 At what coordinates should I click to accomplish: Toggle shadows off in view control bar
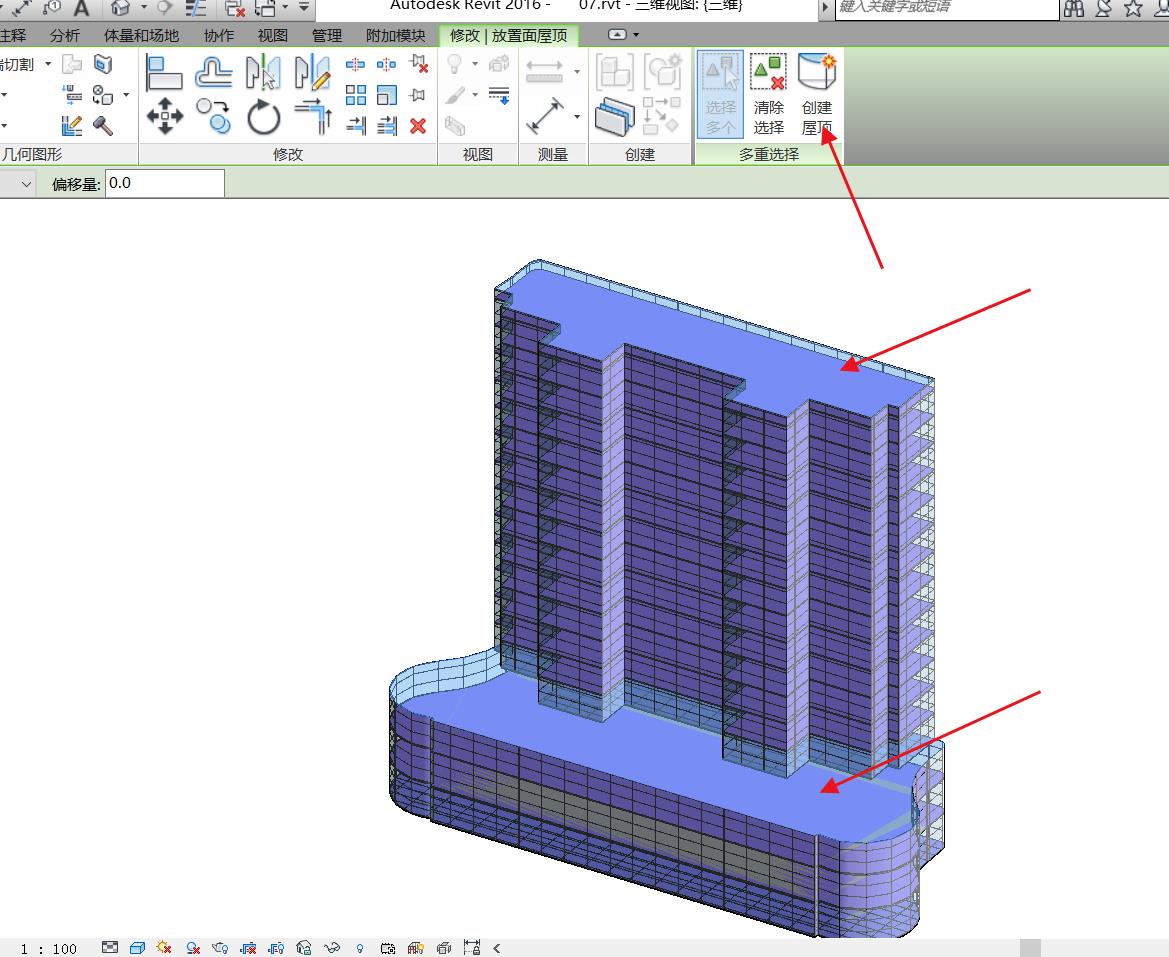click(193, 948)
